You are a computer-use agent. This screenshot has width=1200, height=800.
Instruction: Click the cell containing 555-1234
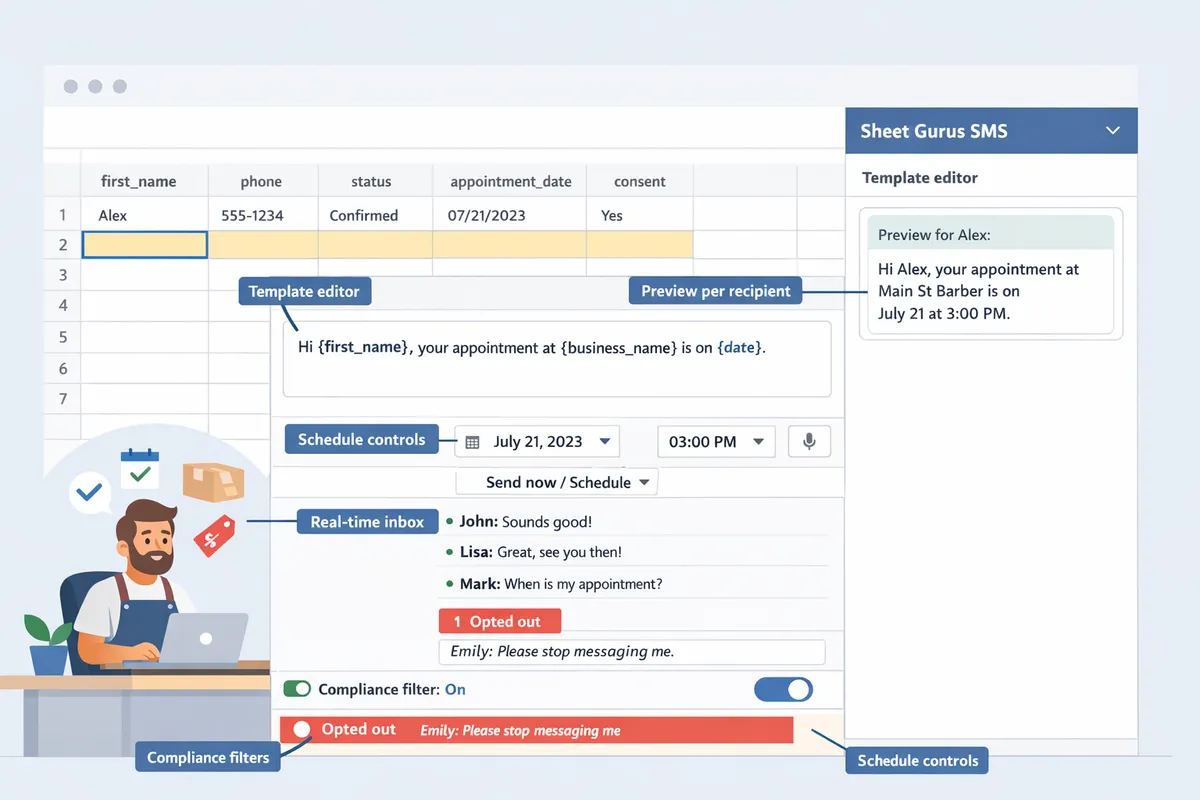tap(263, 215)
